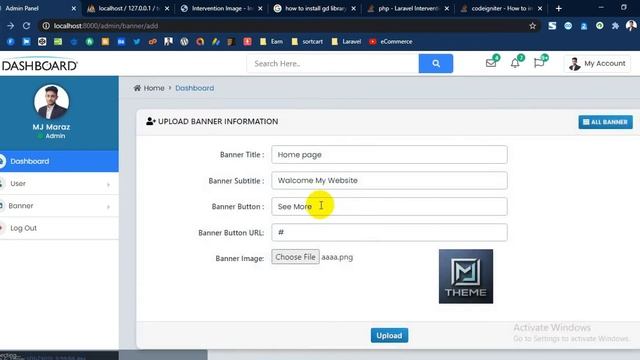Click the Search Here input box
The width and height of the screenshot is (640, 360).
333,64
